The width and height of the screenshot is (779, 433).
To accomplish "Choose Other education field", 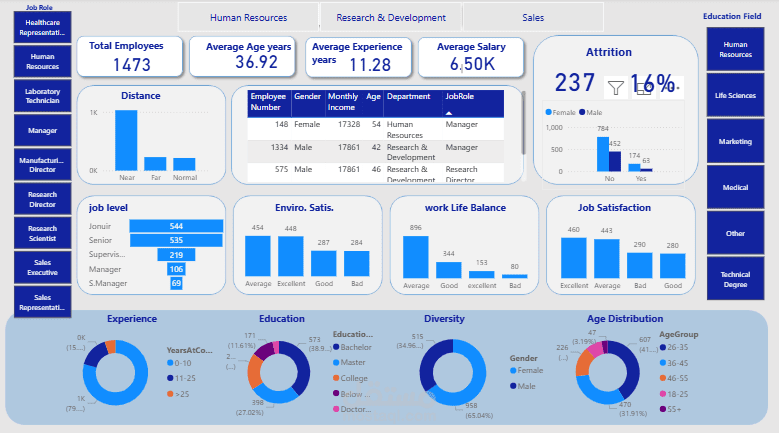I will (x=735, y=233).
